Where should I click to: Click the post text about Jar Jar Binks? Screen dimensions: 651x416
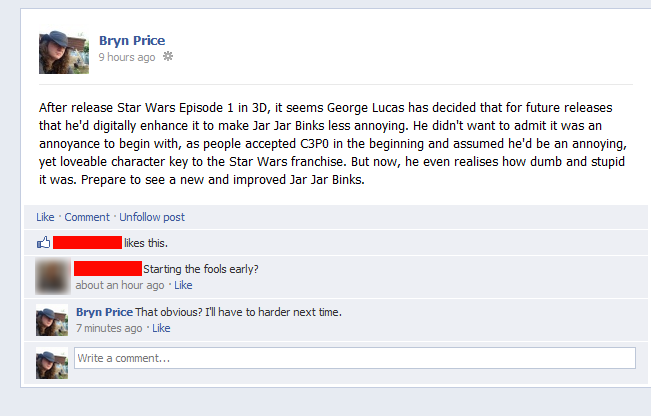tap(333, 144)
